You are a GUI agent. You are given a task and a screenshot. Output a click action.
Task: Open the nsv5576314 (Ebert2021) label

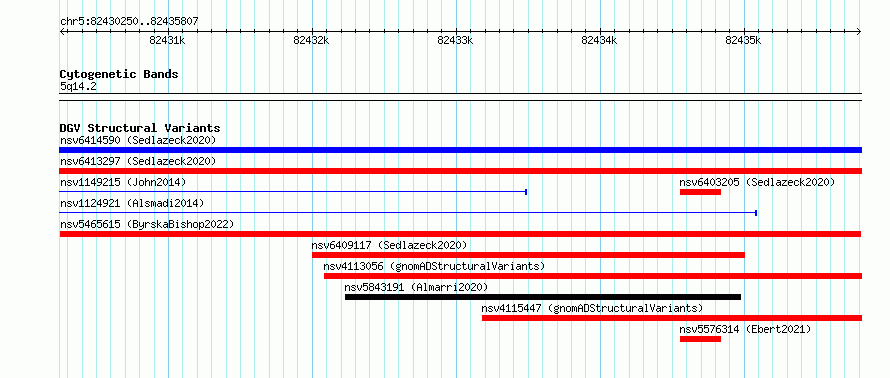[745, 329]
